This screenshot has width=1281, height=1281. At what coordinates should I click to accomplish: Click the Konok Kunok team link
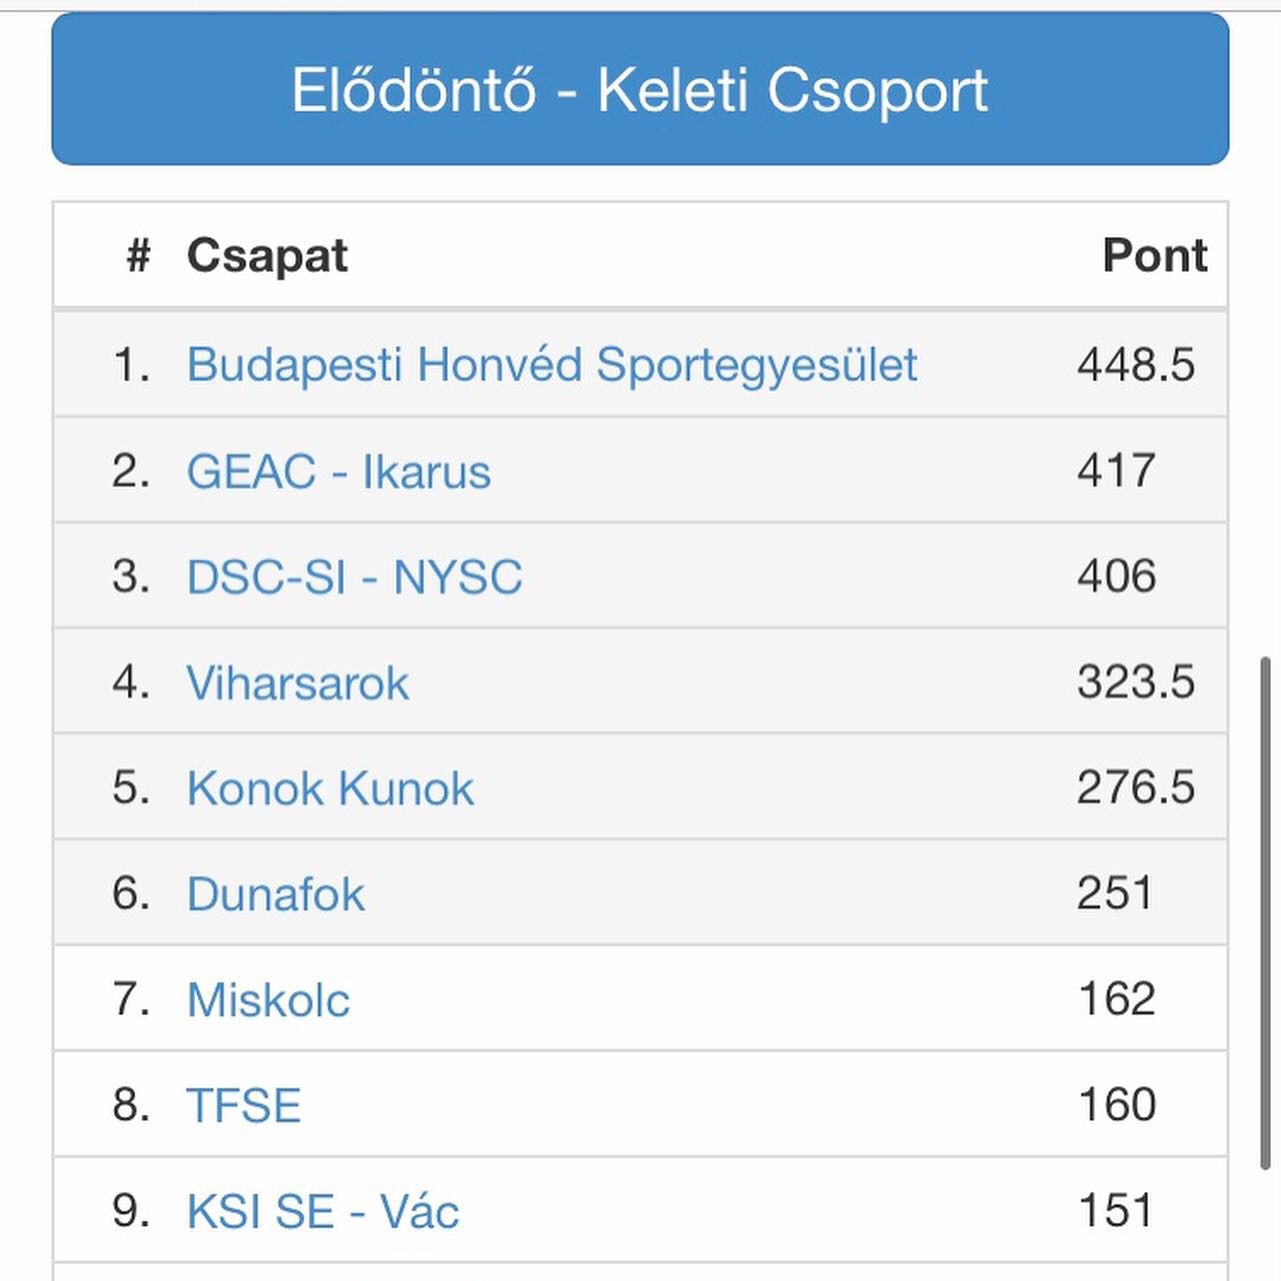coord(330,788)
